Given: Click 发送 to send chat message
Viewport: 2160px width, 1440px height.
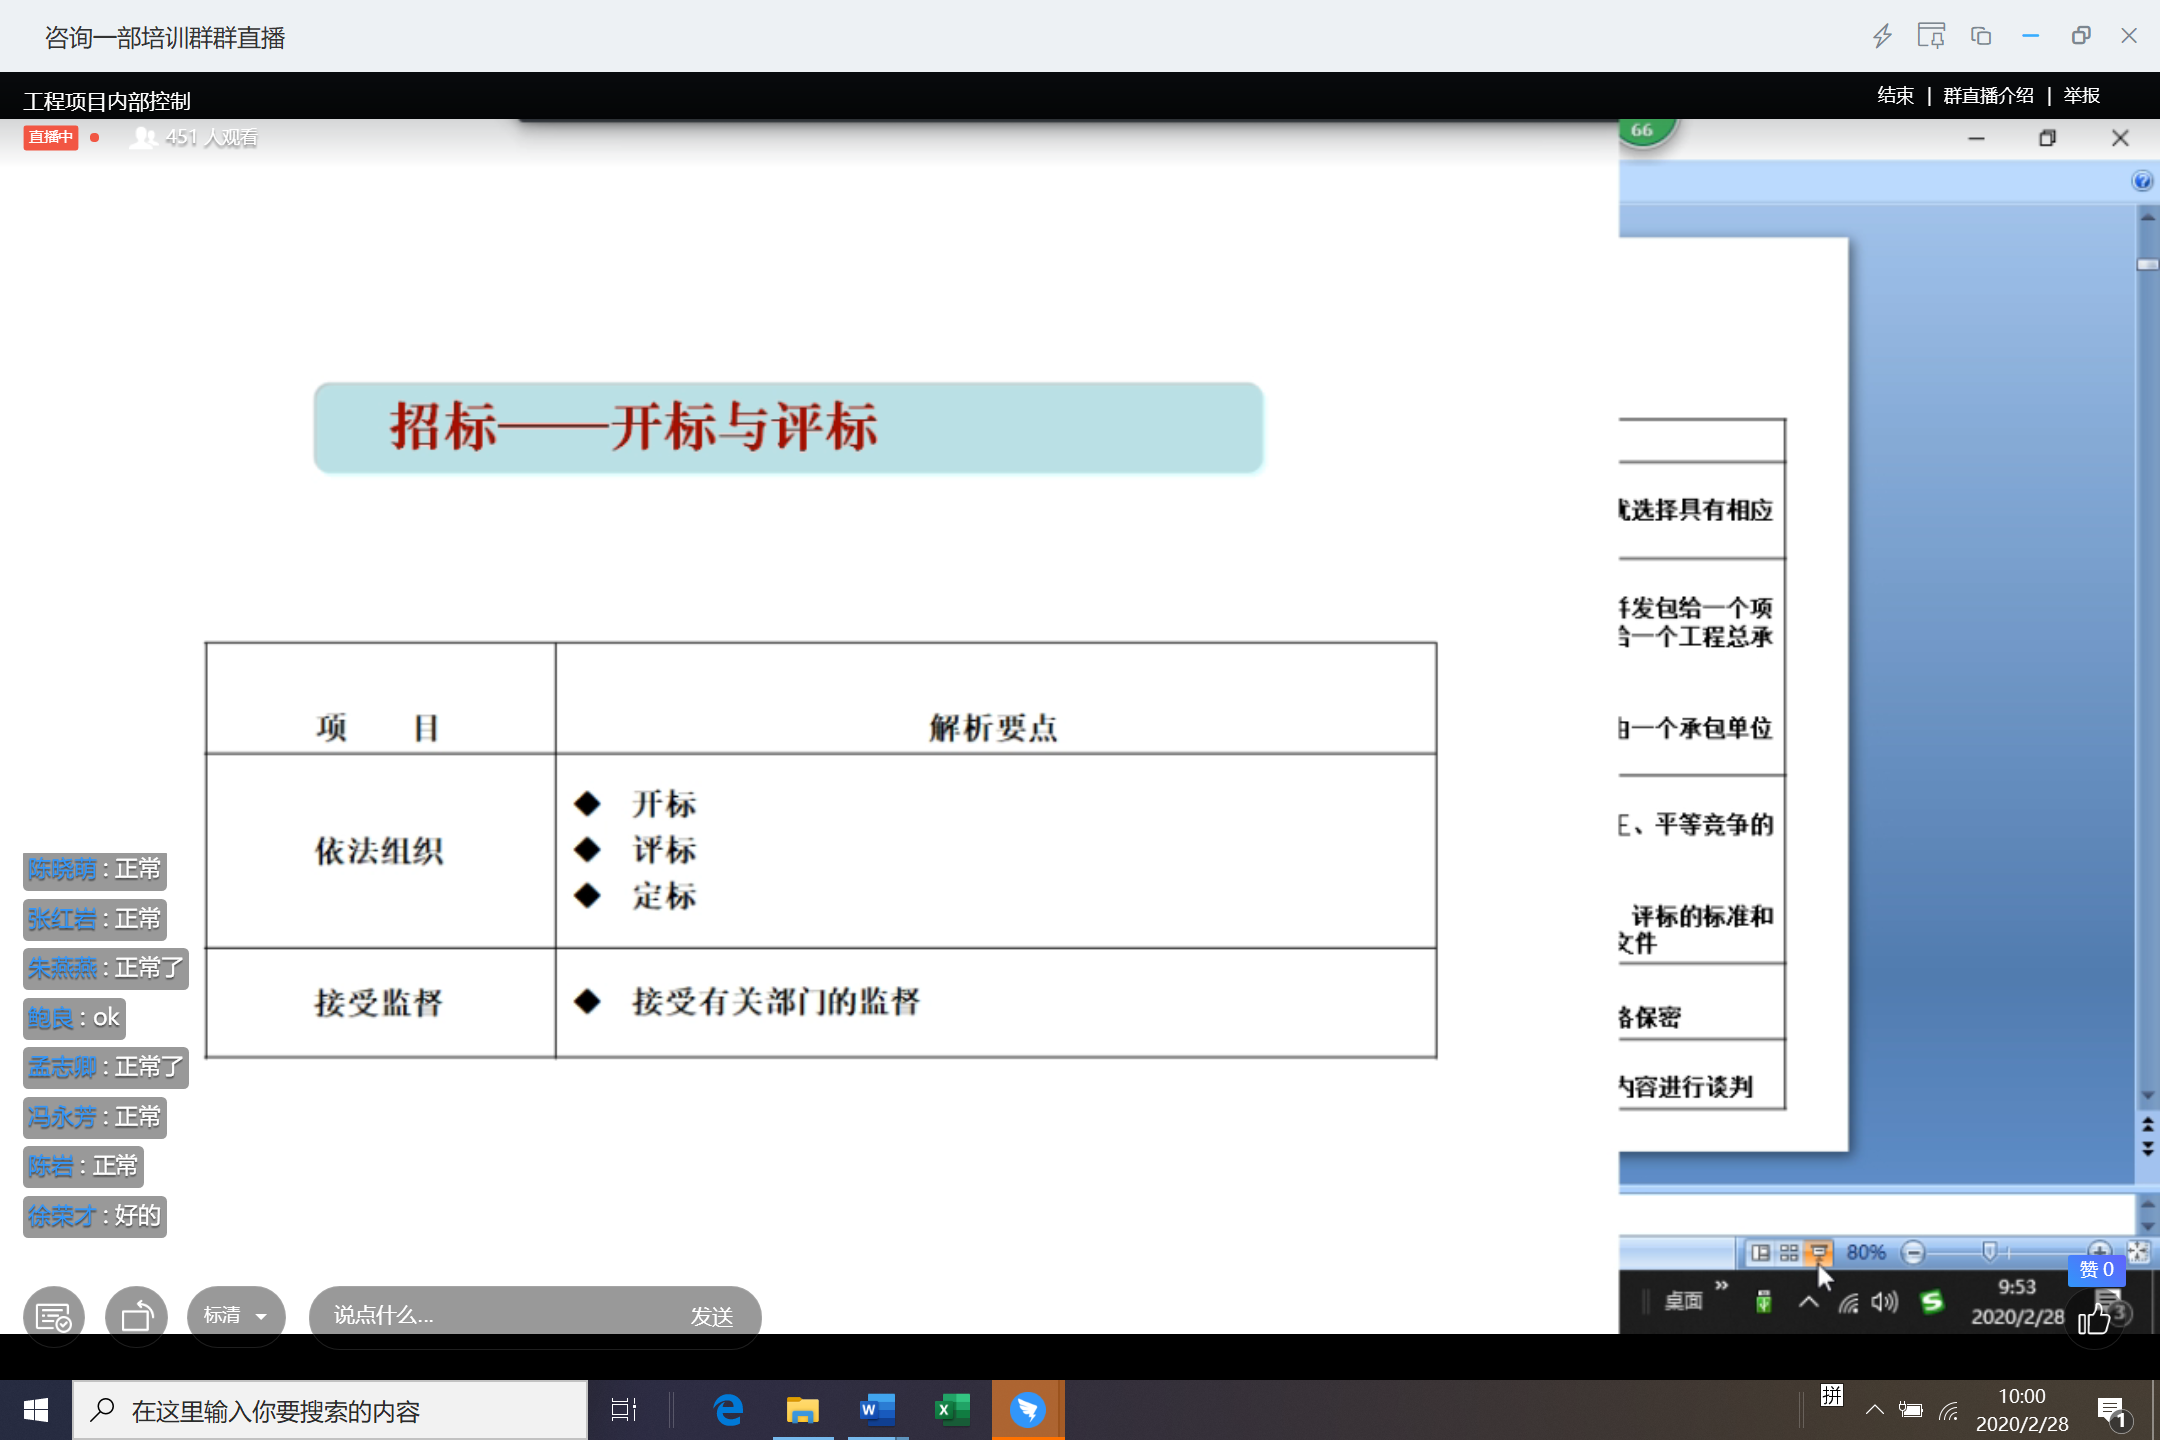Looking at the screenshot, I should 712,1317.
